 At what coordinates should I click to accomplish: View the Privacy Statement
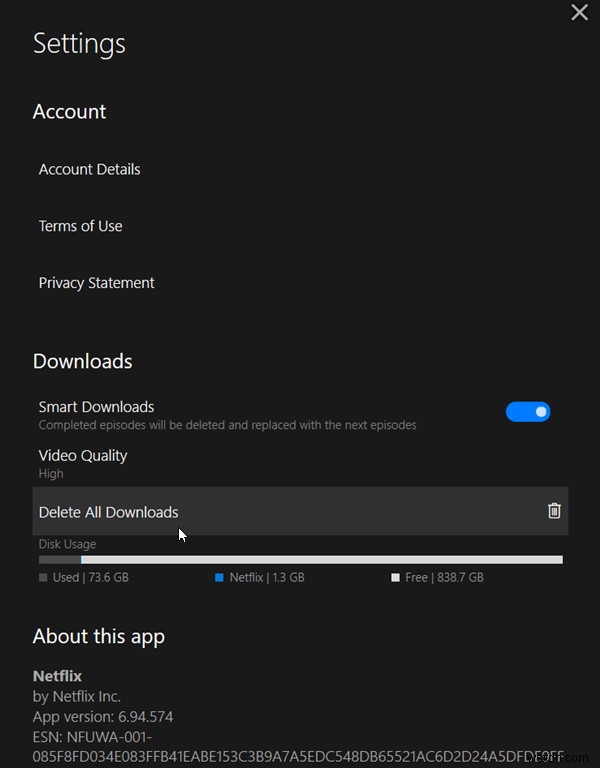click(96, 283)
